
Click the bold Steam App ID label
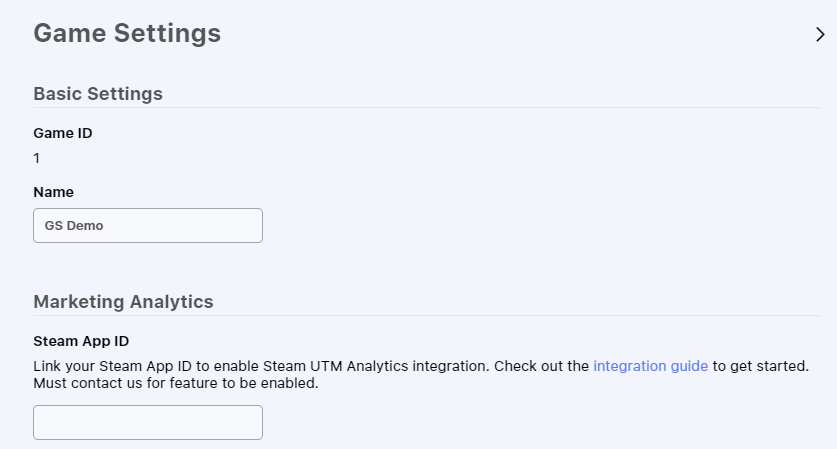point(81,341)
